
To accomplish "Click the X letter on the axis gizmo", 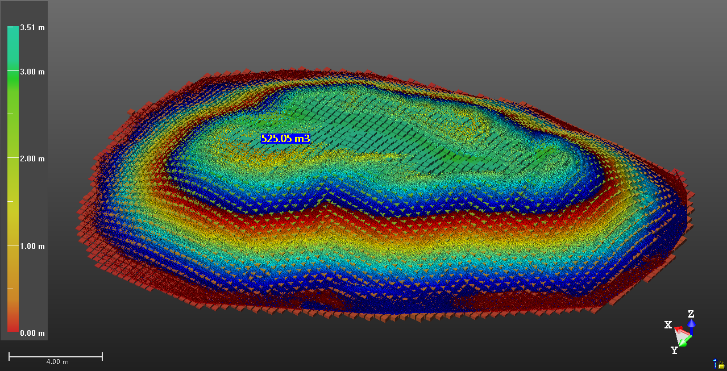I will click(x=668, y=325).
